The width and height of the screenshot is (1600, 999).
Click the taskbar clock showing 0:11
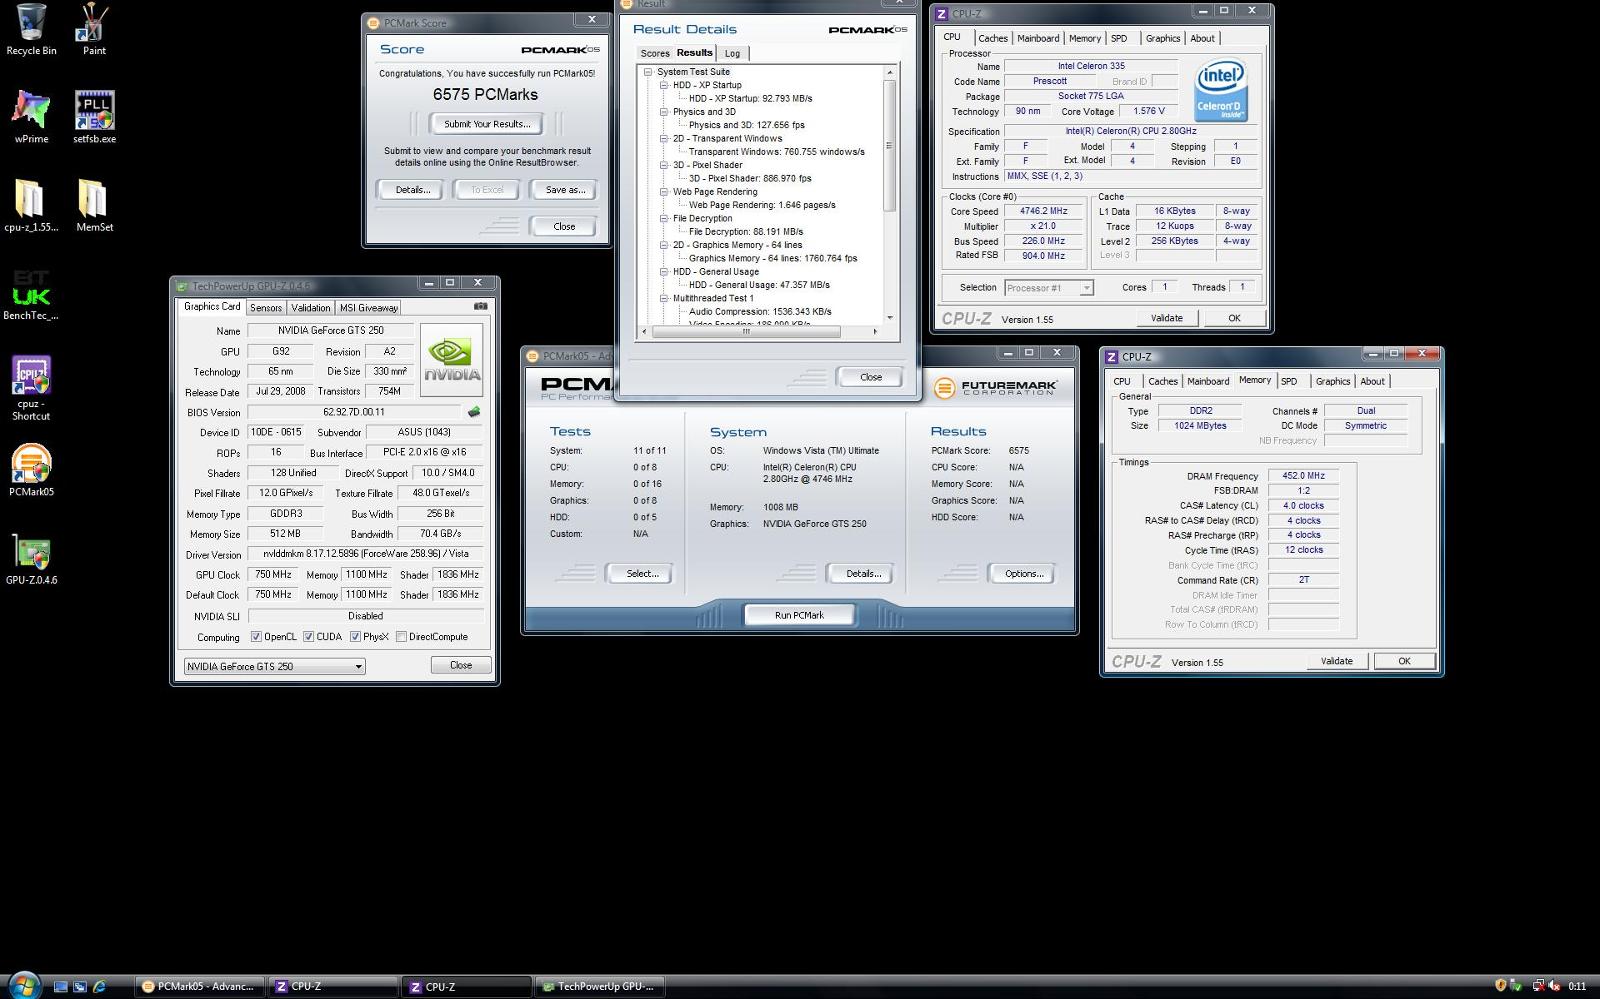pos(1577,986)
